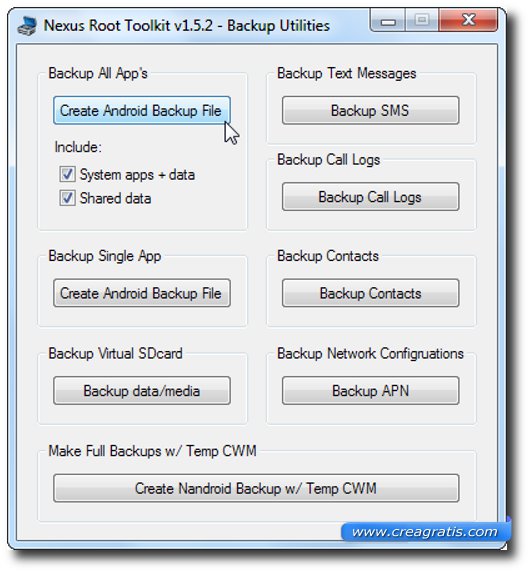Click the Backup APN button
The image size is (530, 573).
coord(370,391)
